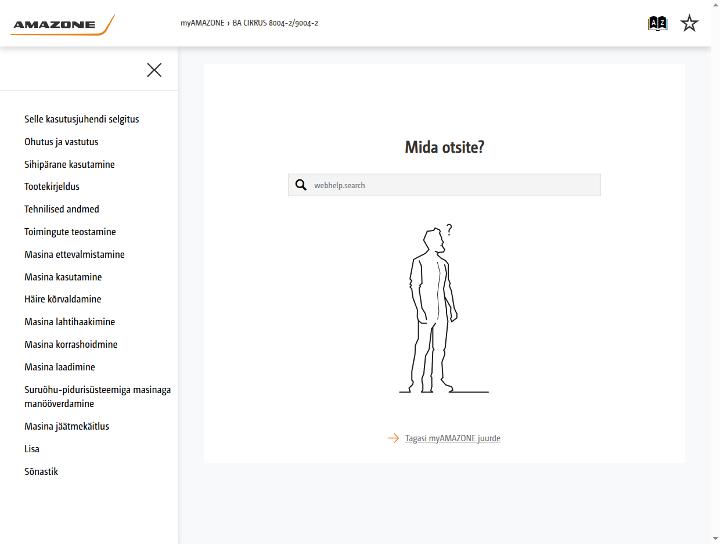The width and height of the screenshot is (720, 544).
Task: Click the orange arrow beside Tagasi myAMAZONE
Action: 394,438
